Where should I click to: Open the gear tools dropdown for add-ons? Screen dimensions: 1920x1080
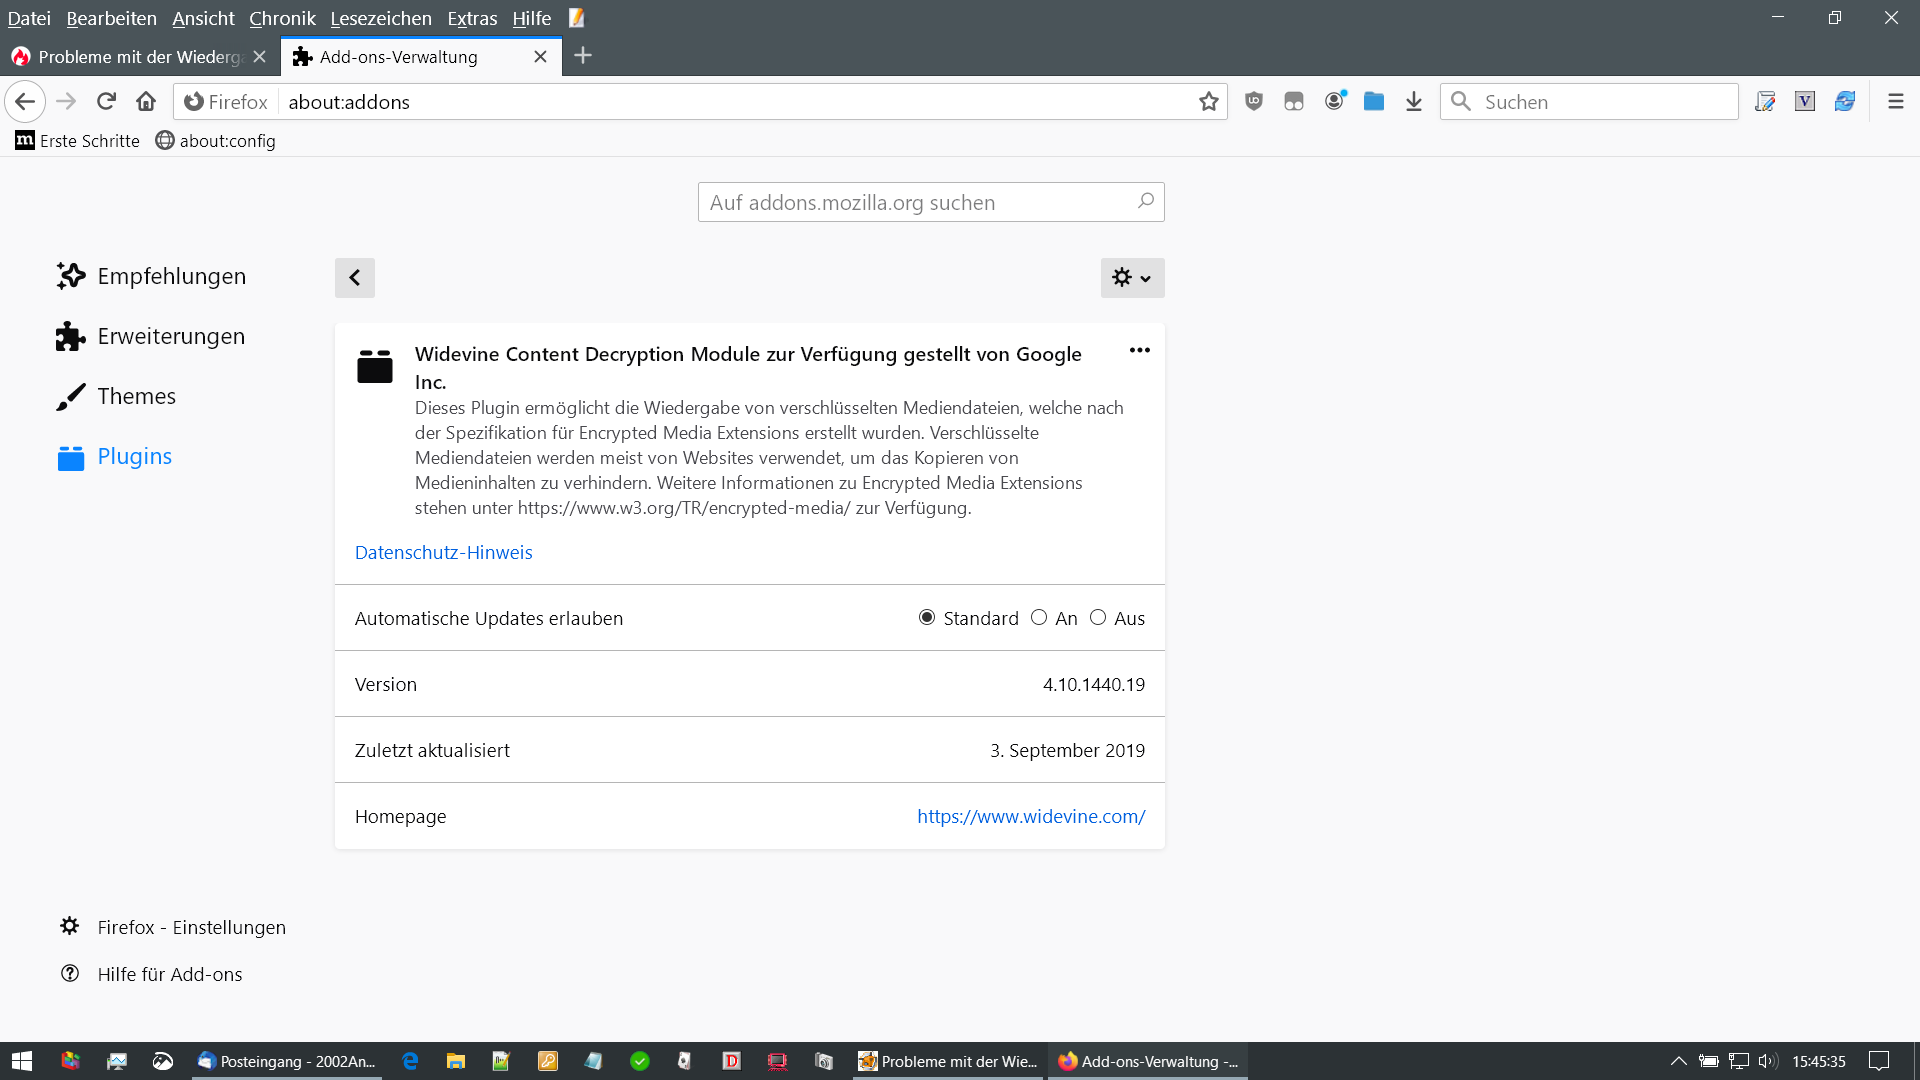pyautogui.click(x=1132, y=278)
